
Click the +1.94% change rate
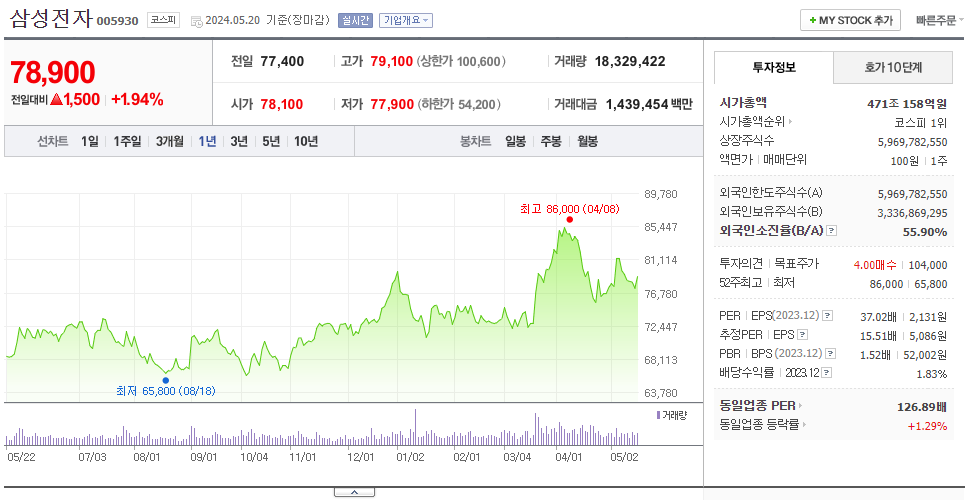[137, 99]
